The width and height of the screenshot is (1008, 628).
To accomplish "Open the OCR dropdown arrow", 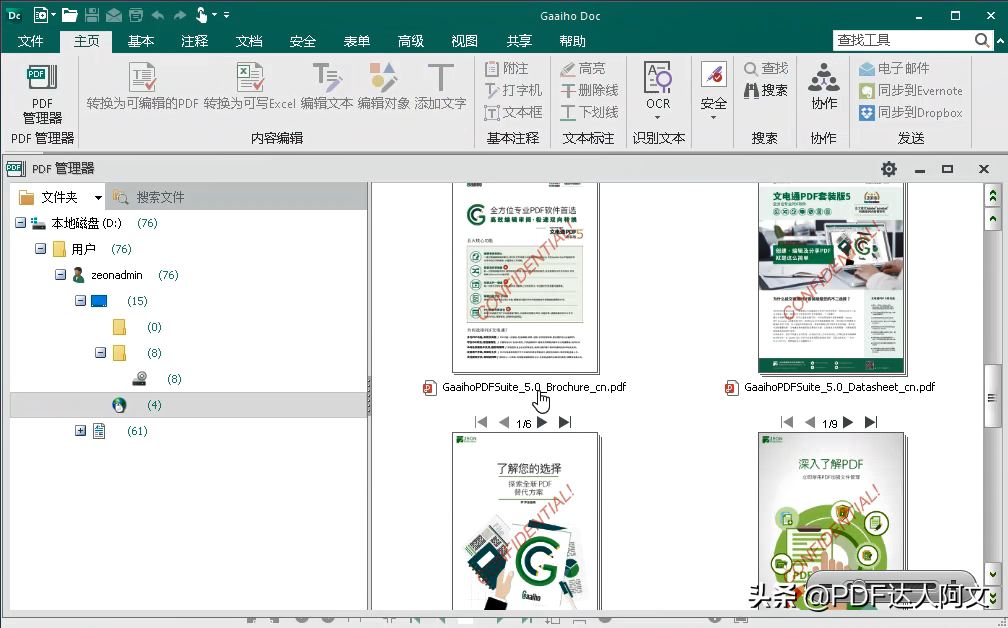I will tap(658, 118).
